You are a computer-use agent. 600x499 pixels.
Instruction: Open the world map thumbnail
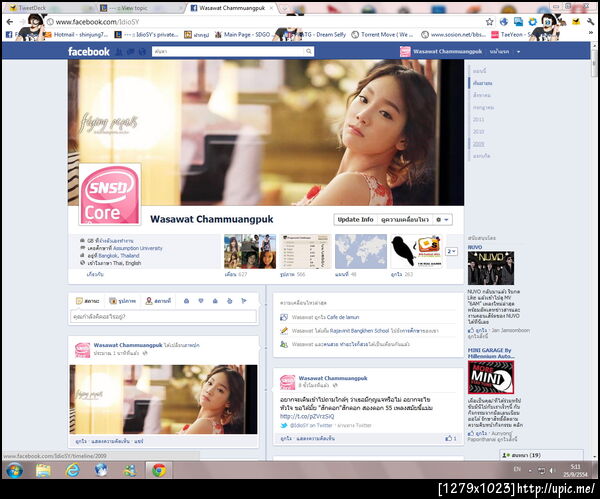click(x=361, y=251)
